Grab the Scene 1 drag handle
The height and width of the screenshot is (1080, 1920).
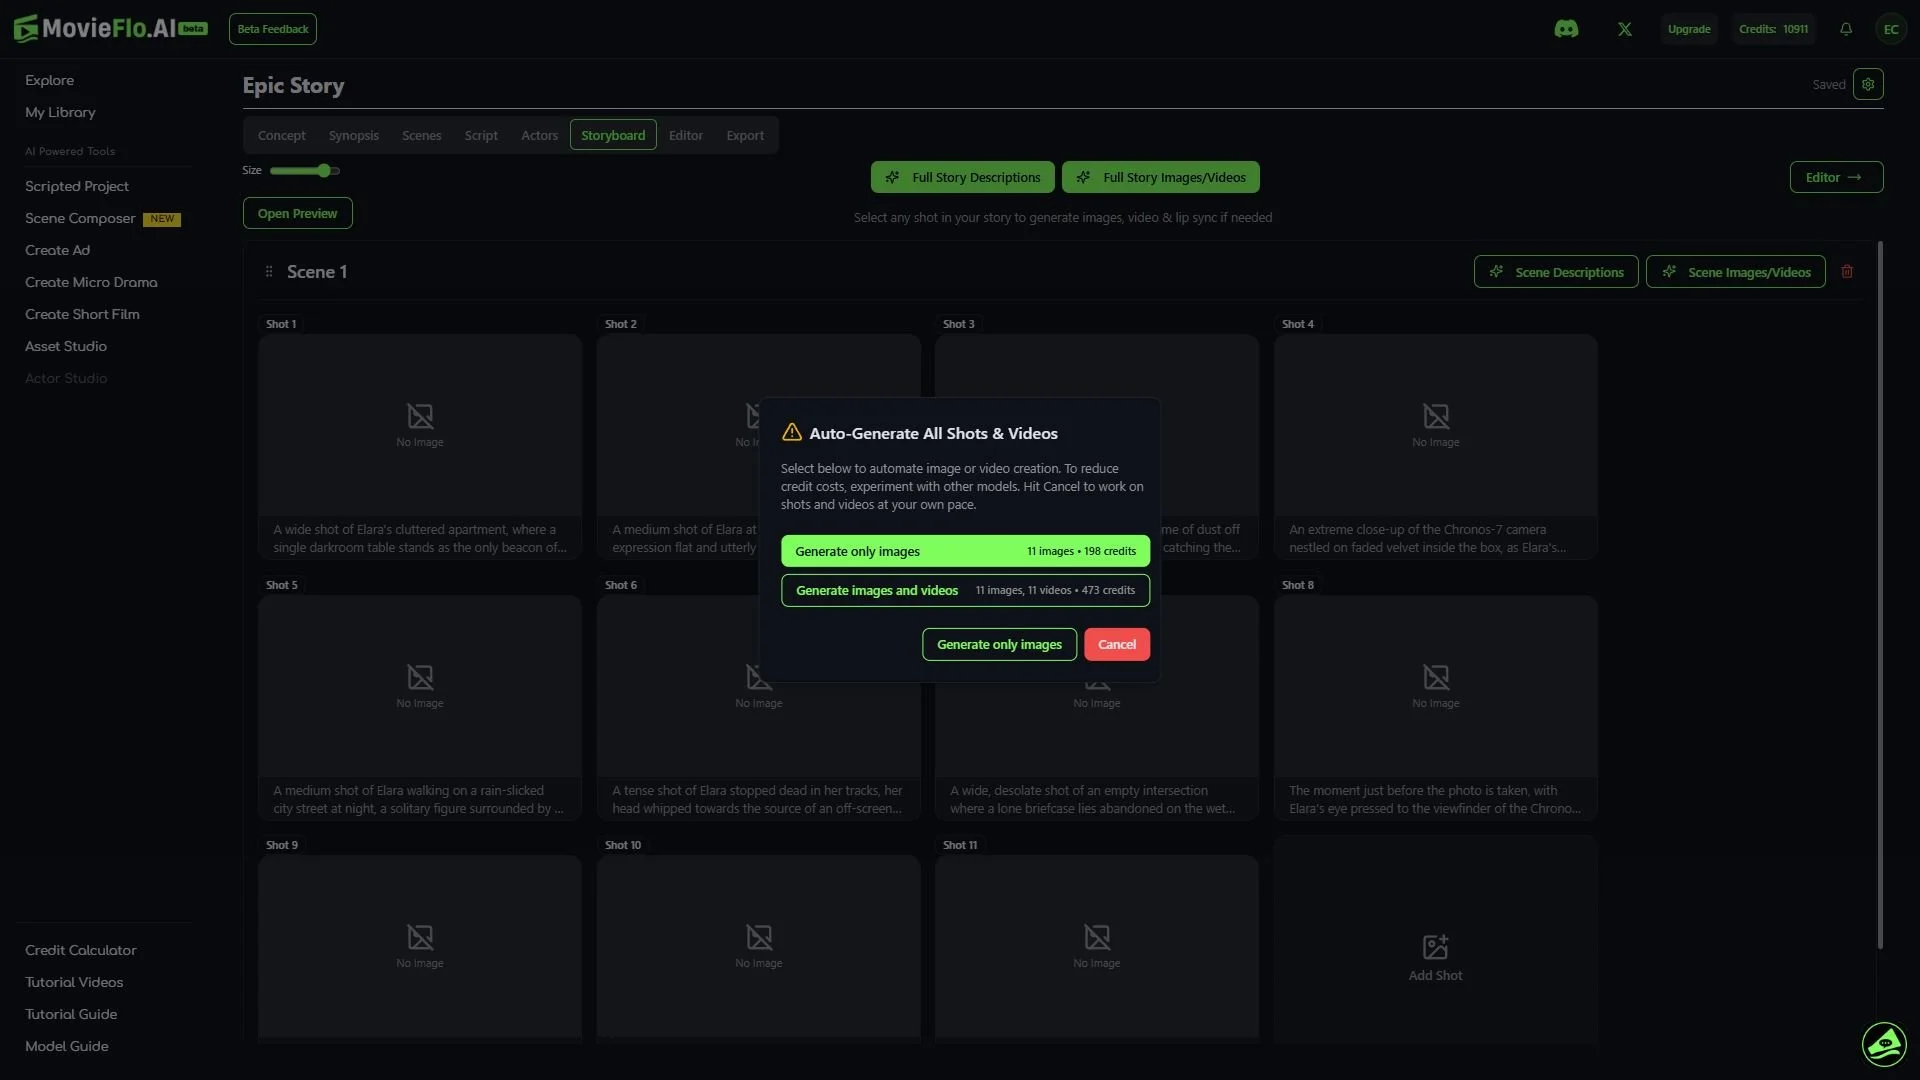(x=268, y=271)
